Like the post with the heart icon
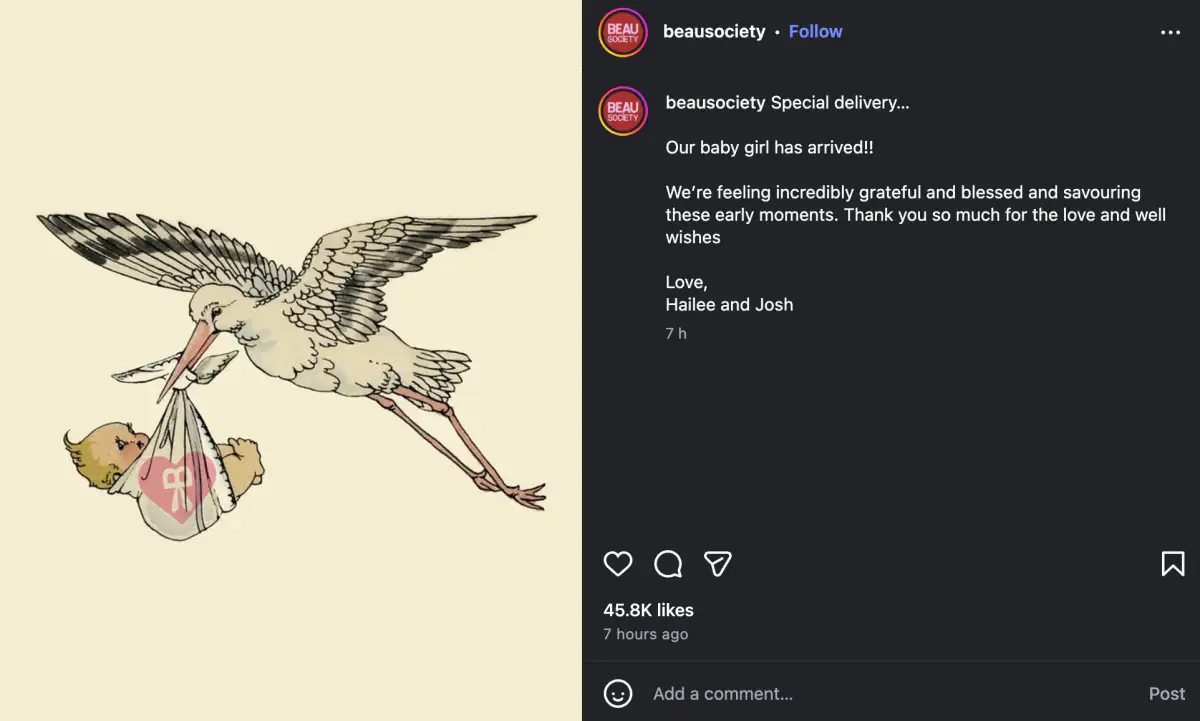Image resolution: width=1200 pixels, height=721 pixels. [618, 564]
